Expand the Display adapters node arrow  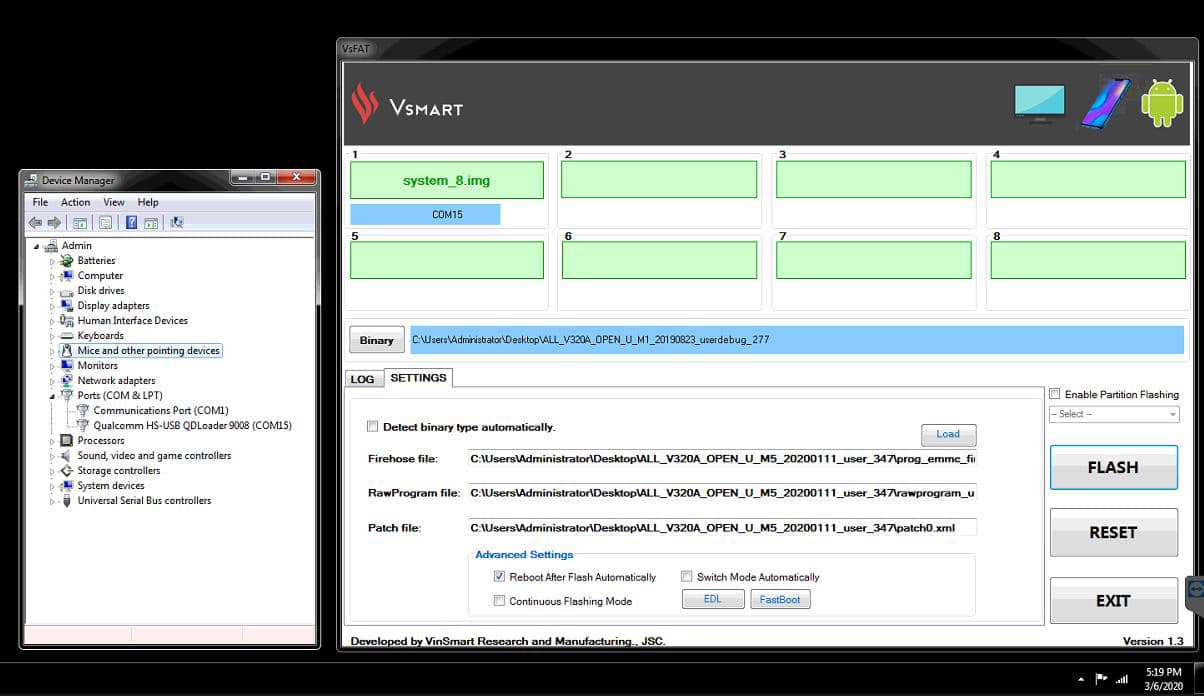click(x=53, y=306)
